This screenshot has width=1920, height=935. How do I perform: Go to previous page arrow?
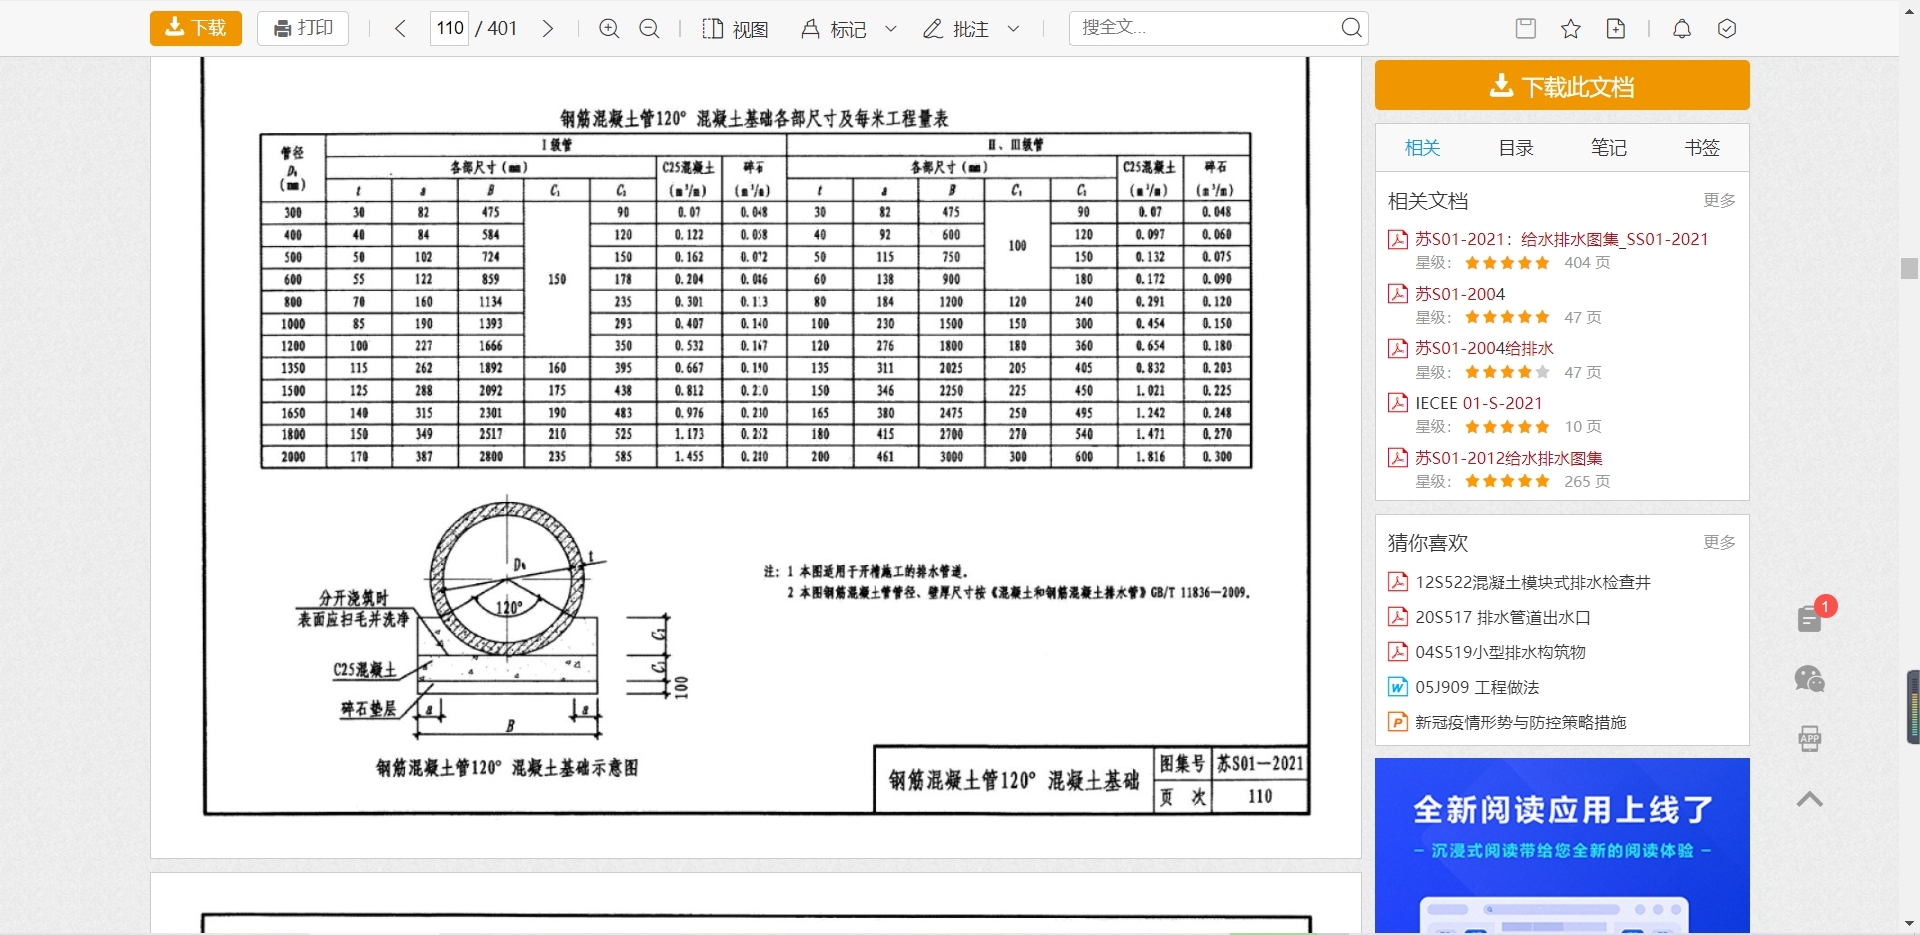click(400, 28)
